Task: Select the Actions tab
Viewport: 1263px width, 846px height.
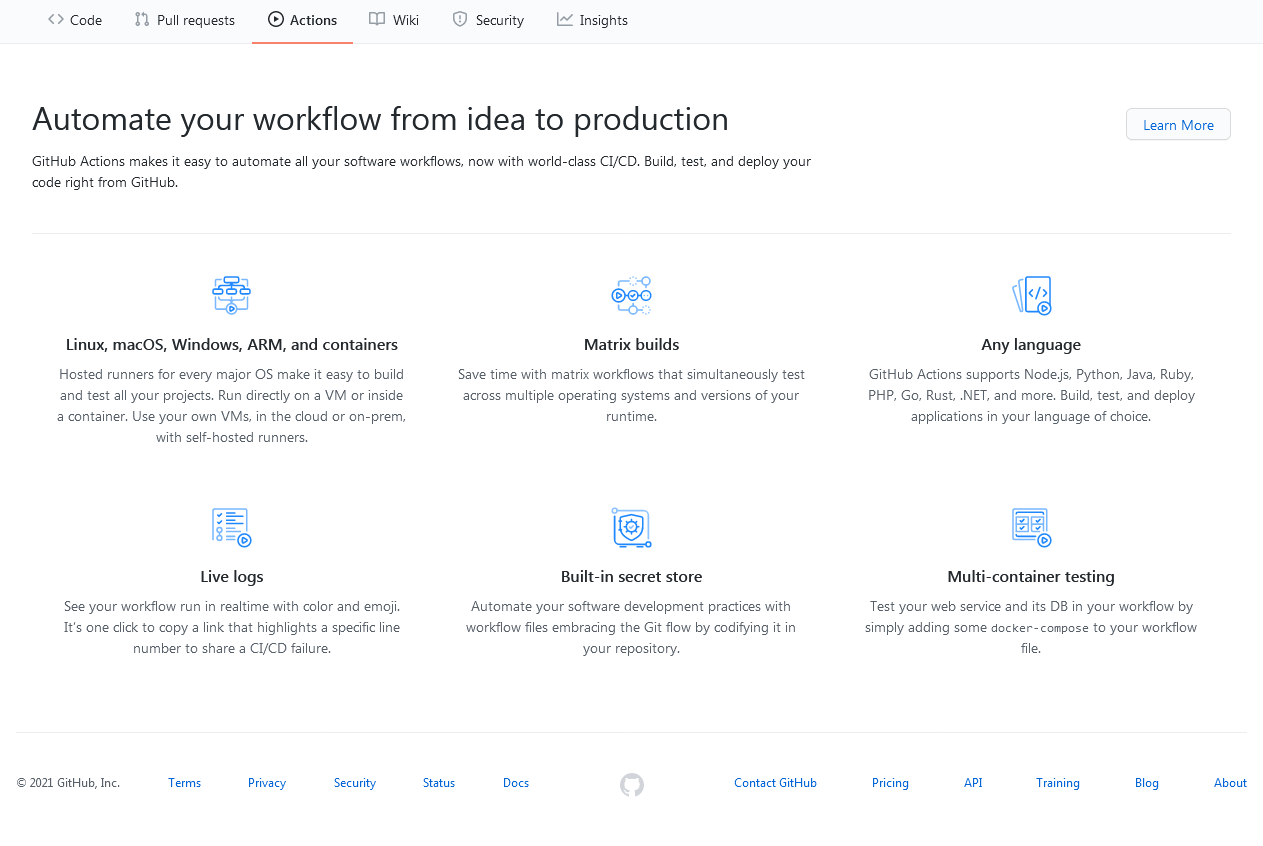Action: pyautogui.click(x=302, y=20)
